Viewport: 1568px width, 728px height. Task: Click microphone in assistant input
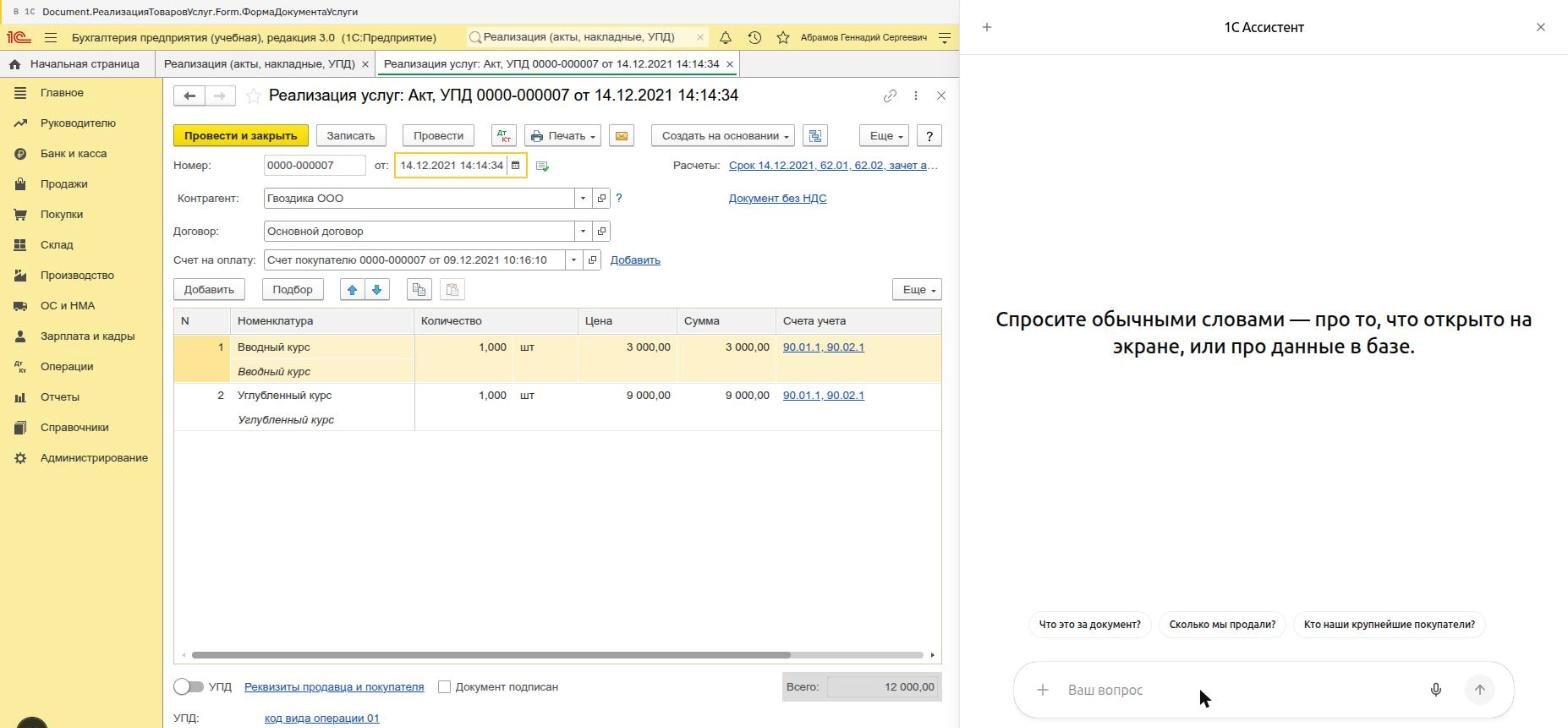pyautogui.click(x=1436, y=690)
